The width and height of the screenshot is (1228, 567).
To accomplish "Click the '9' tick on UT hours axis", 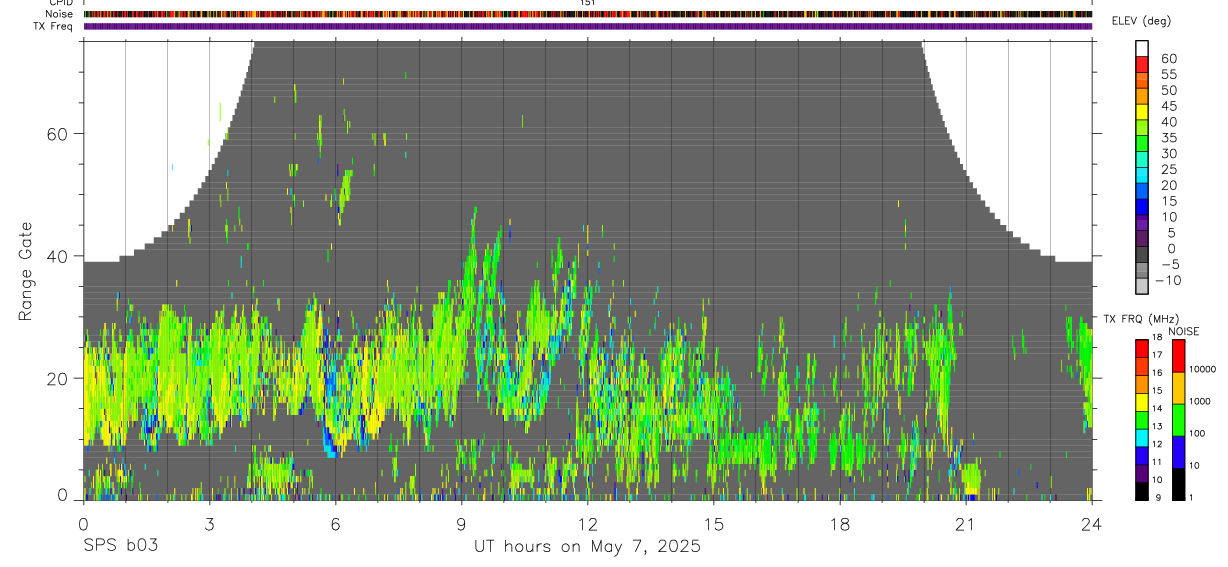I will click(461, 523).
